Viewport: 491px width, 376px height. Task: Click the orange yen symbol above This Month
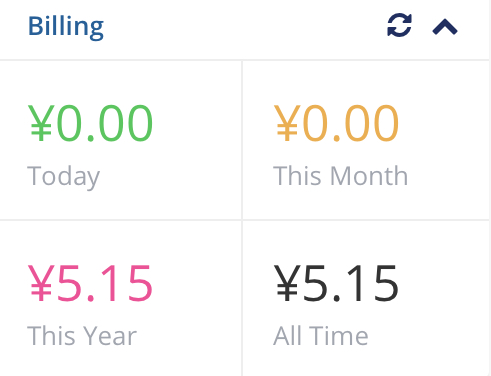[286, 123]
